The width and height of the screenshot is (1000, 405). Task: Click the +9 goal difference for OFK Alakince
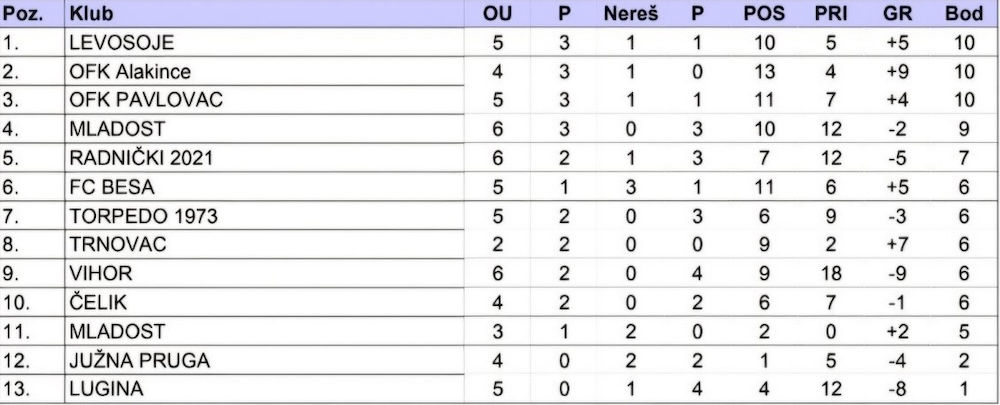(x=896, y=72)
